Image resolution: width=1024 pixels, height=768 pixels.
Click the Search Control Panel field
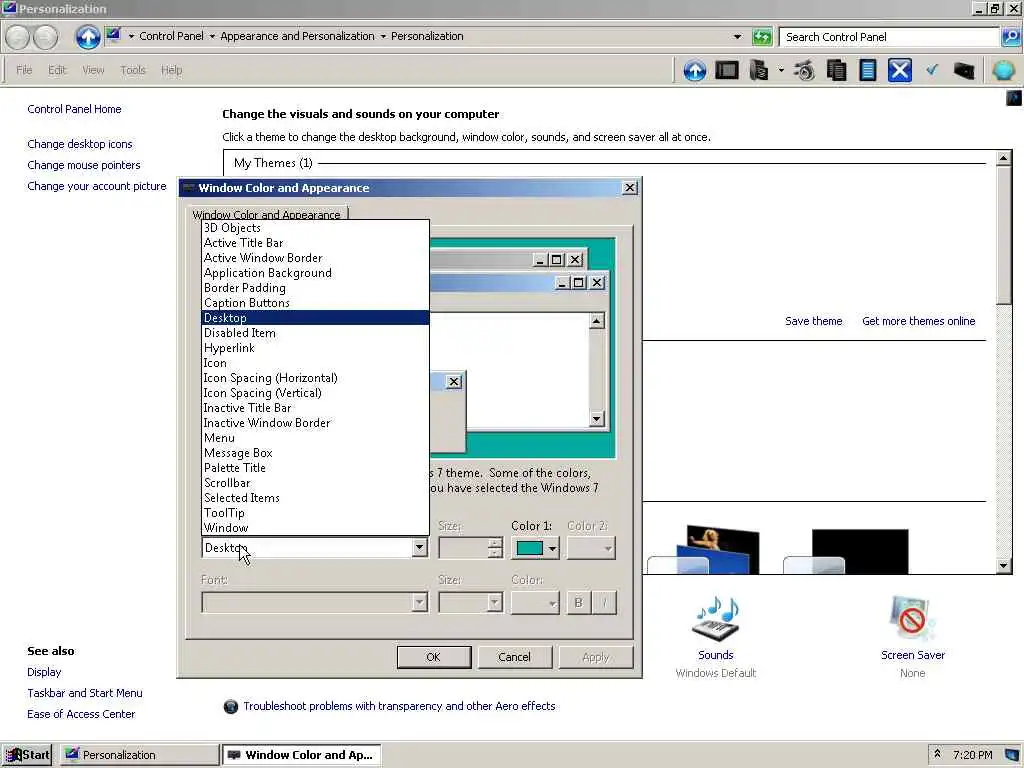coord(889,37)
